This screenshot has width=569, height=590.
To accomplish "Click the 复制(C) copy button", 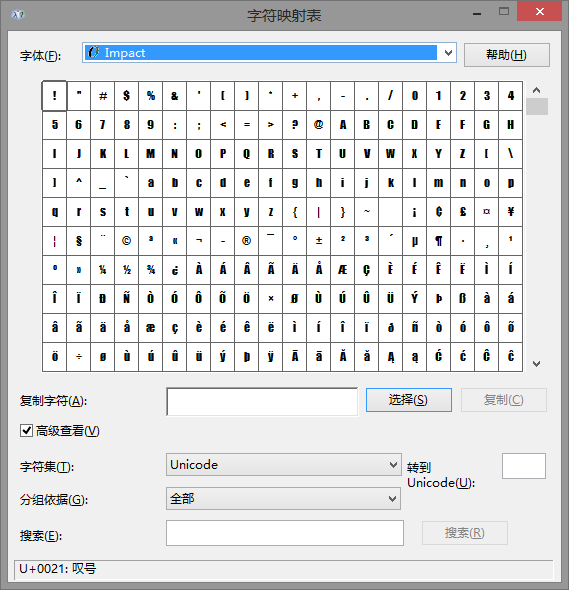I will coord(504,400).
